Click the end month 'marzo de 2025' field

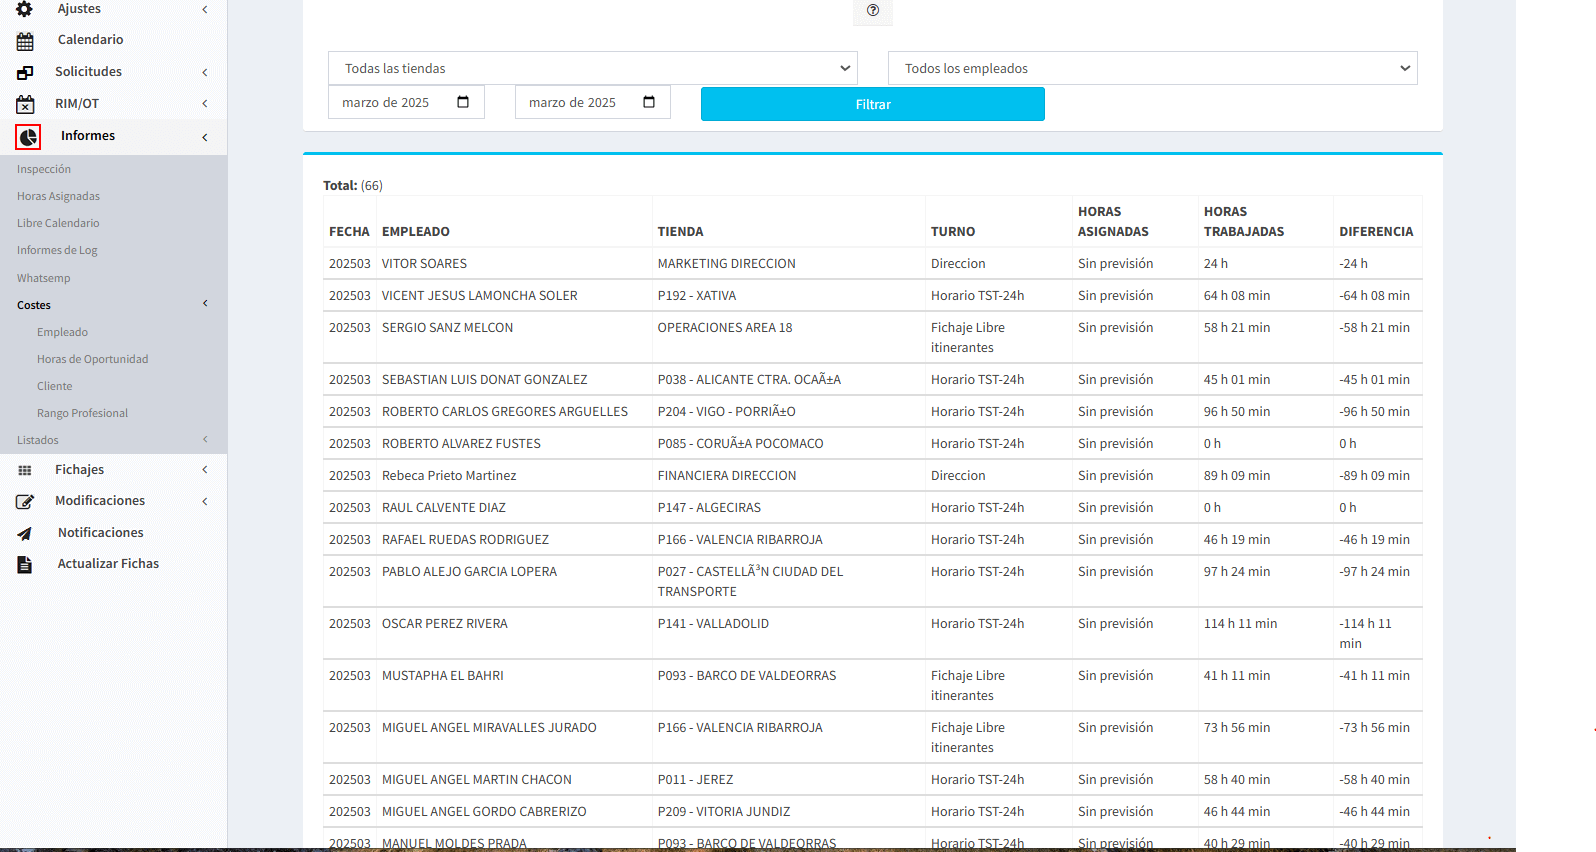592,102
